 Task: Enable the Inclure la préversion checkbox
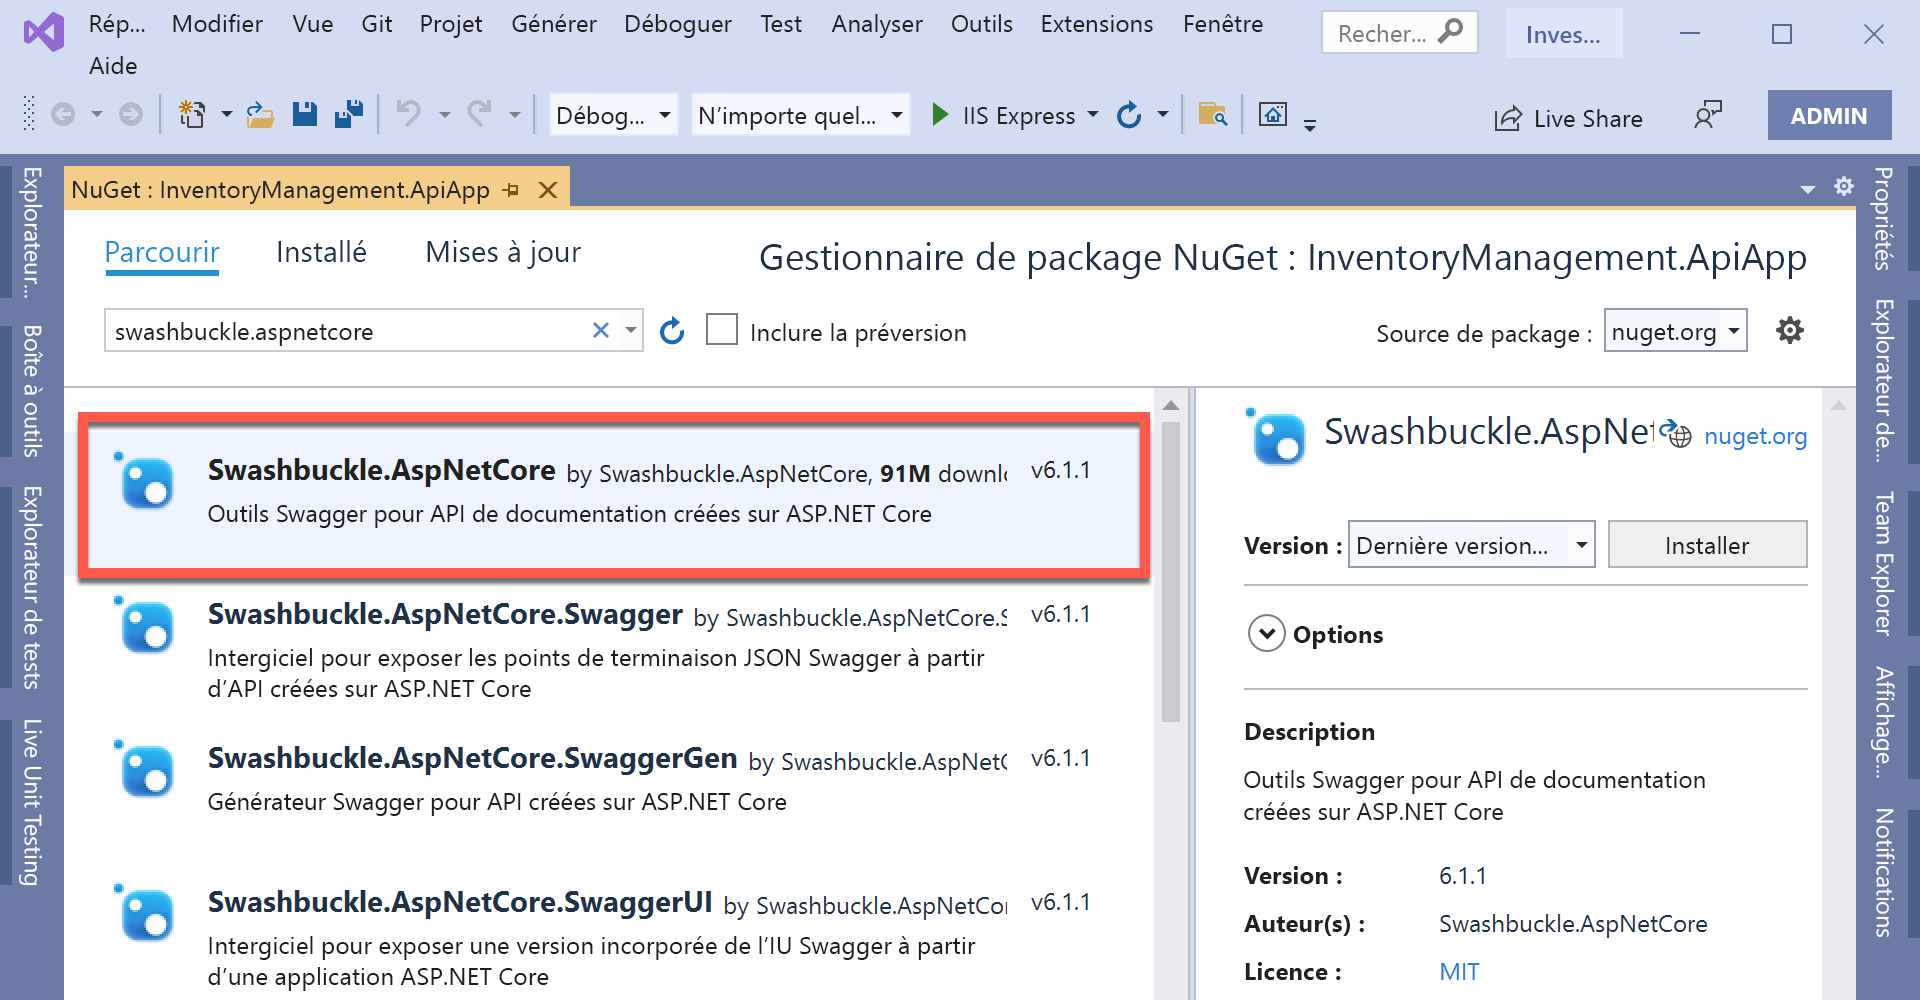pyautogui.click(x=722, y=330)
